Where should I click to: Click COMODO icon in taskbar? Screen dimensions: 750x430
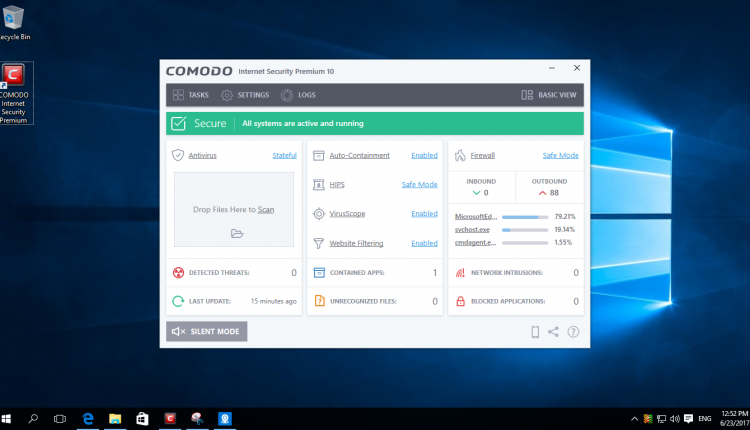point(170,419)
